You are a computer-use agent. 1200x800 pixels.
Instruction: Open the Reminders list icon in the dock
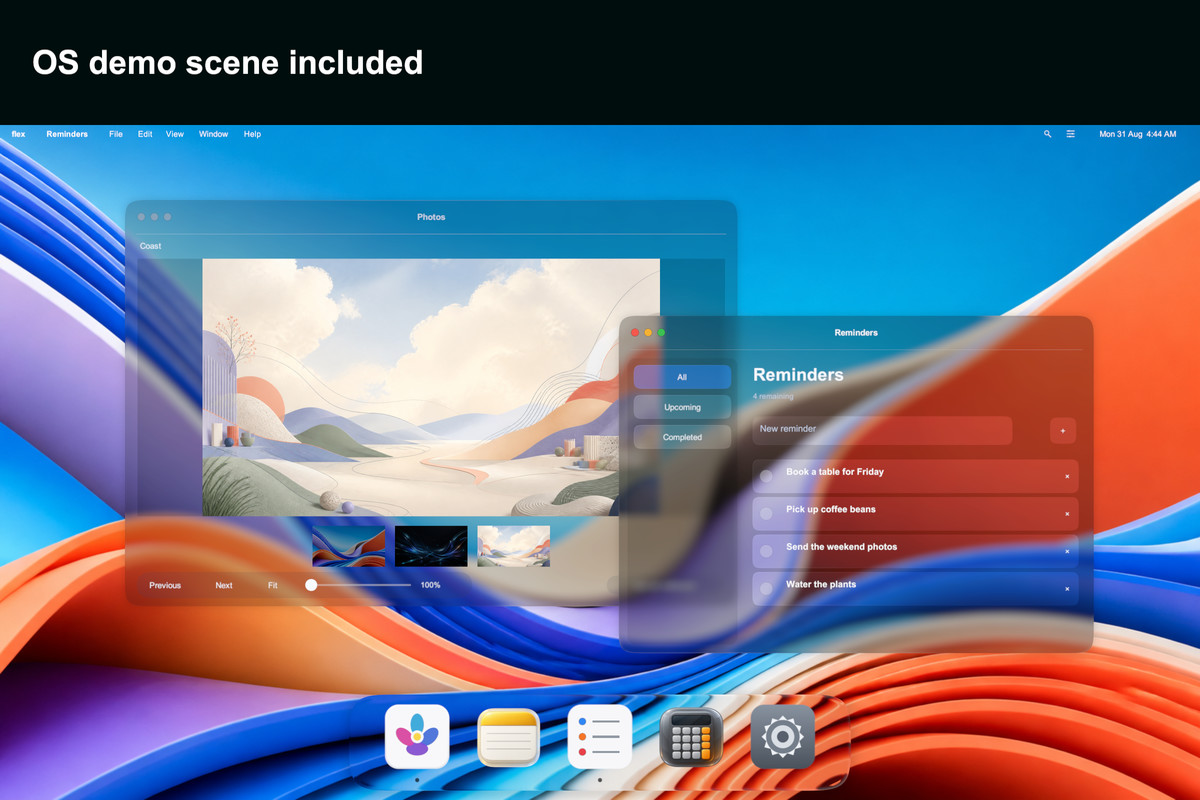click(x=600, y=737)
